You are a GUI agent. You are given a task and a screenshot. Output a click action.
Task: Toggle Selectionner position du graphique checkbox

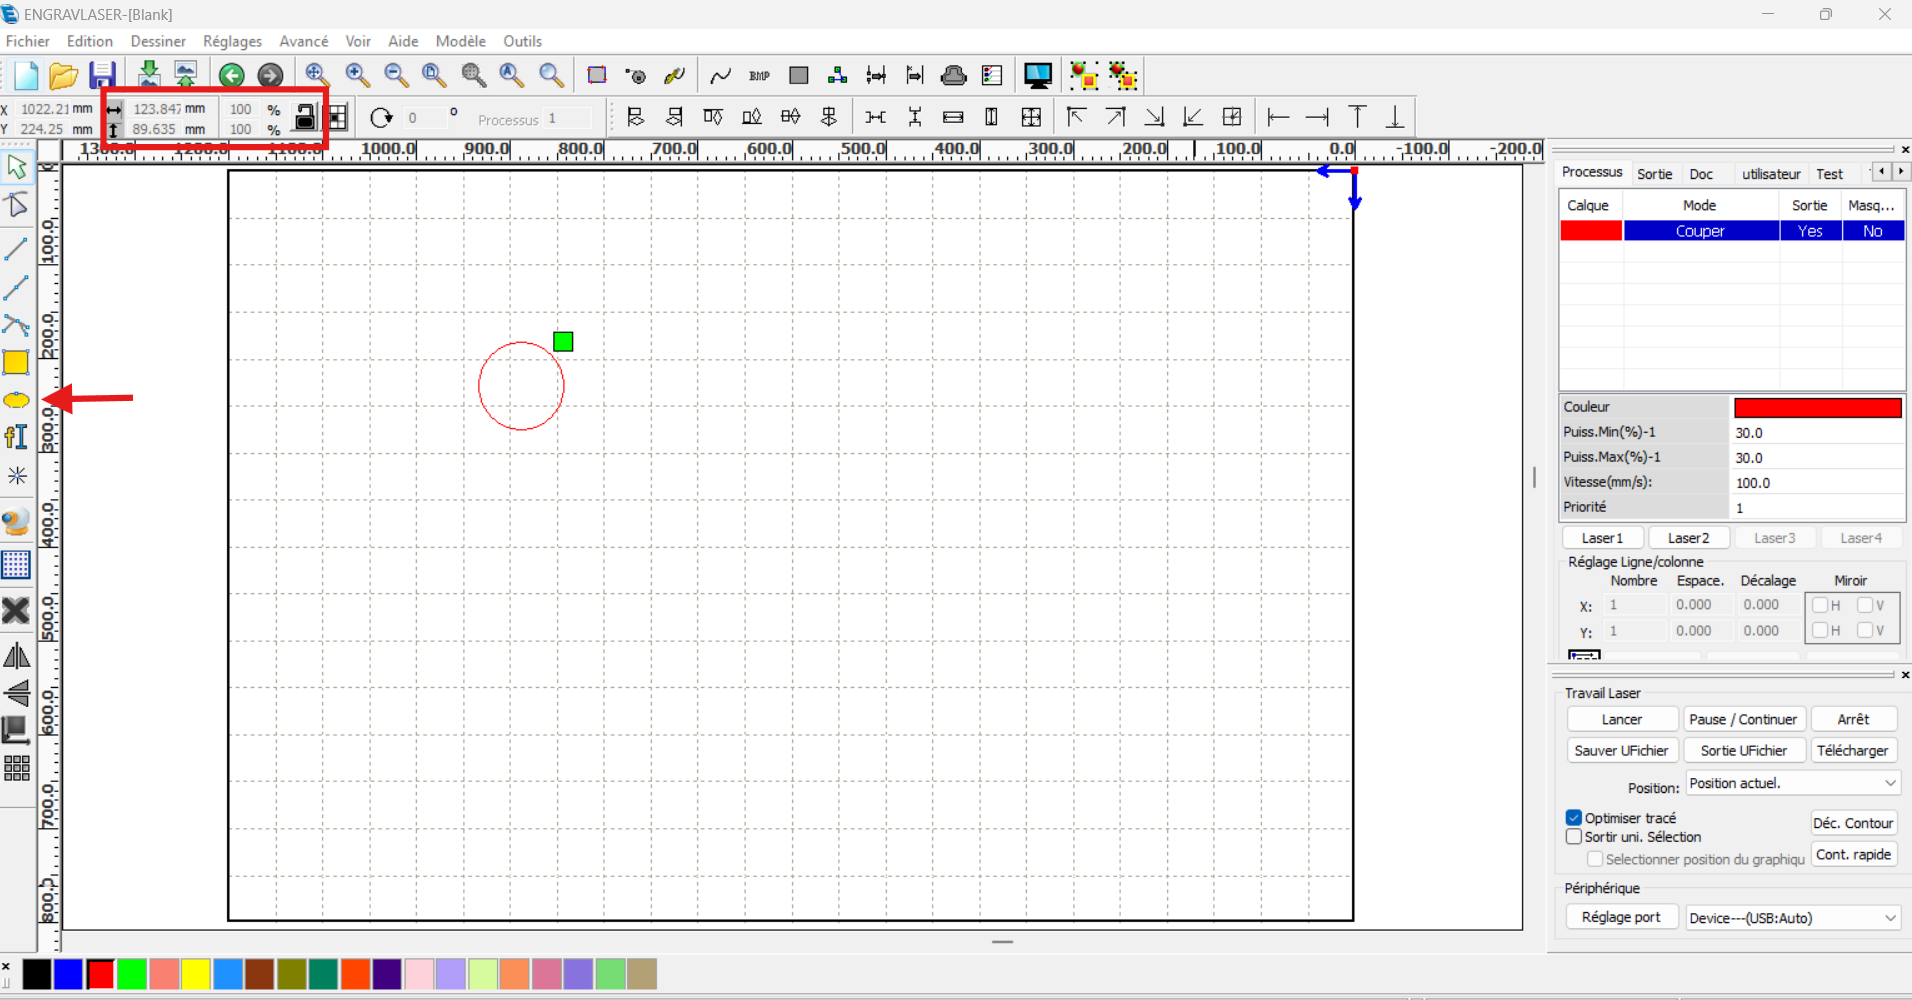click(x=1595, y=859)
